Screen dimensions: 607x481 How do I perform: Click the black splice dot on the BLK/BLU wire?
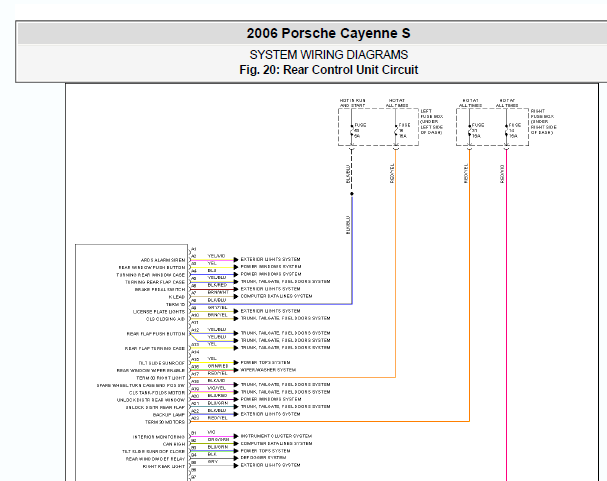point(352,193)
